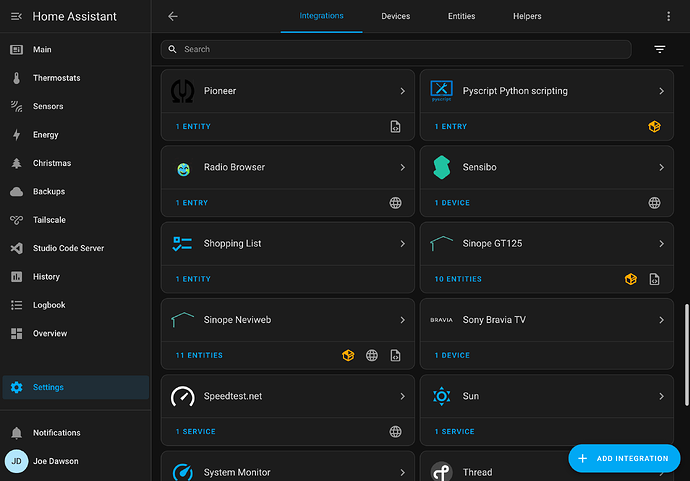
Task: Open Logbook from the sidebar
Action: [x=76, y=305]
